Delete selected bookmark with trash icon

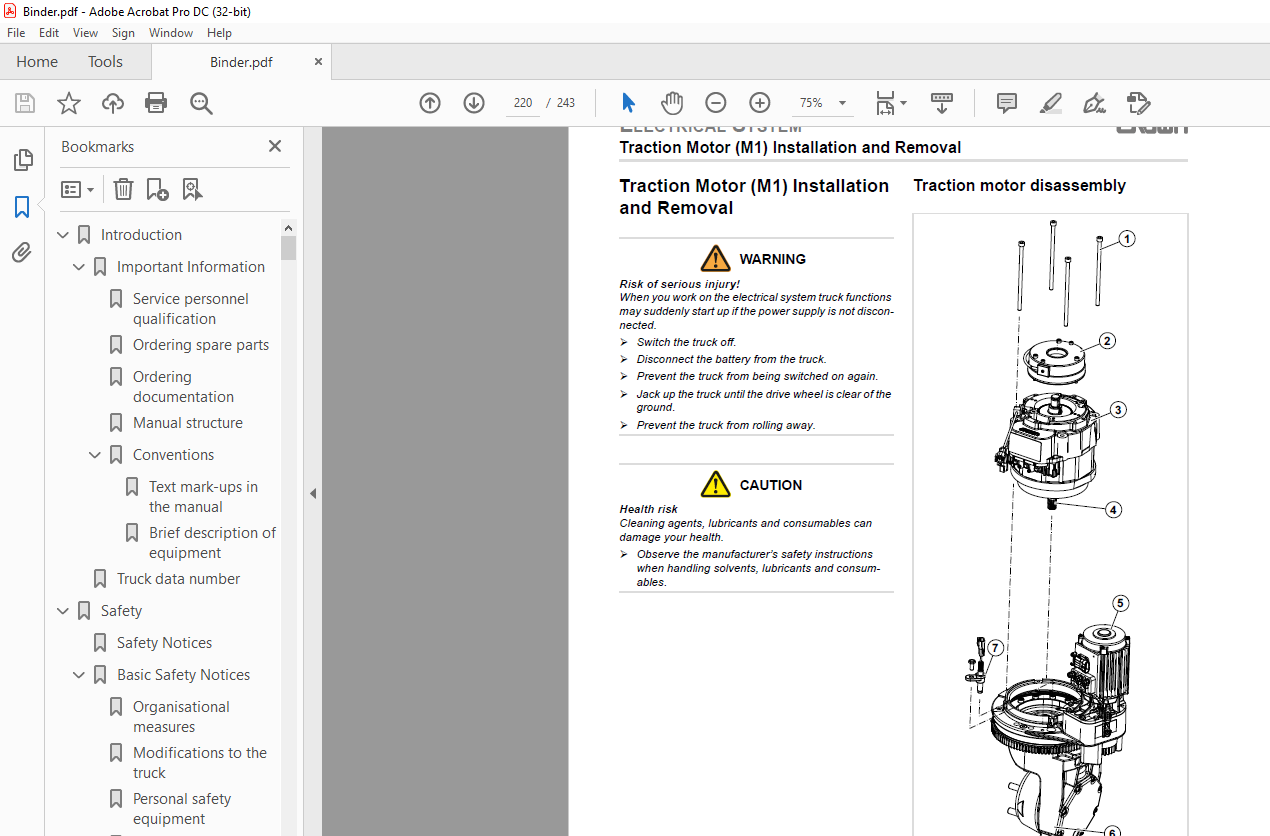pos(123,189)
